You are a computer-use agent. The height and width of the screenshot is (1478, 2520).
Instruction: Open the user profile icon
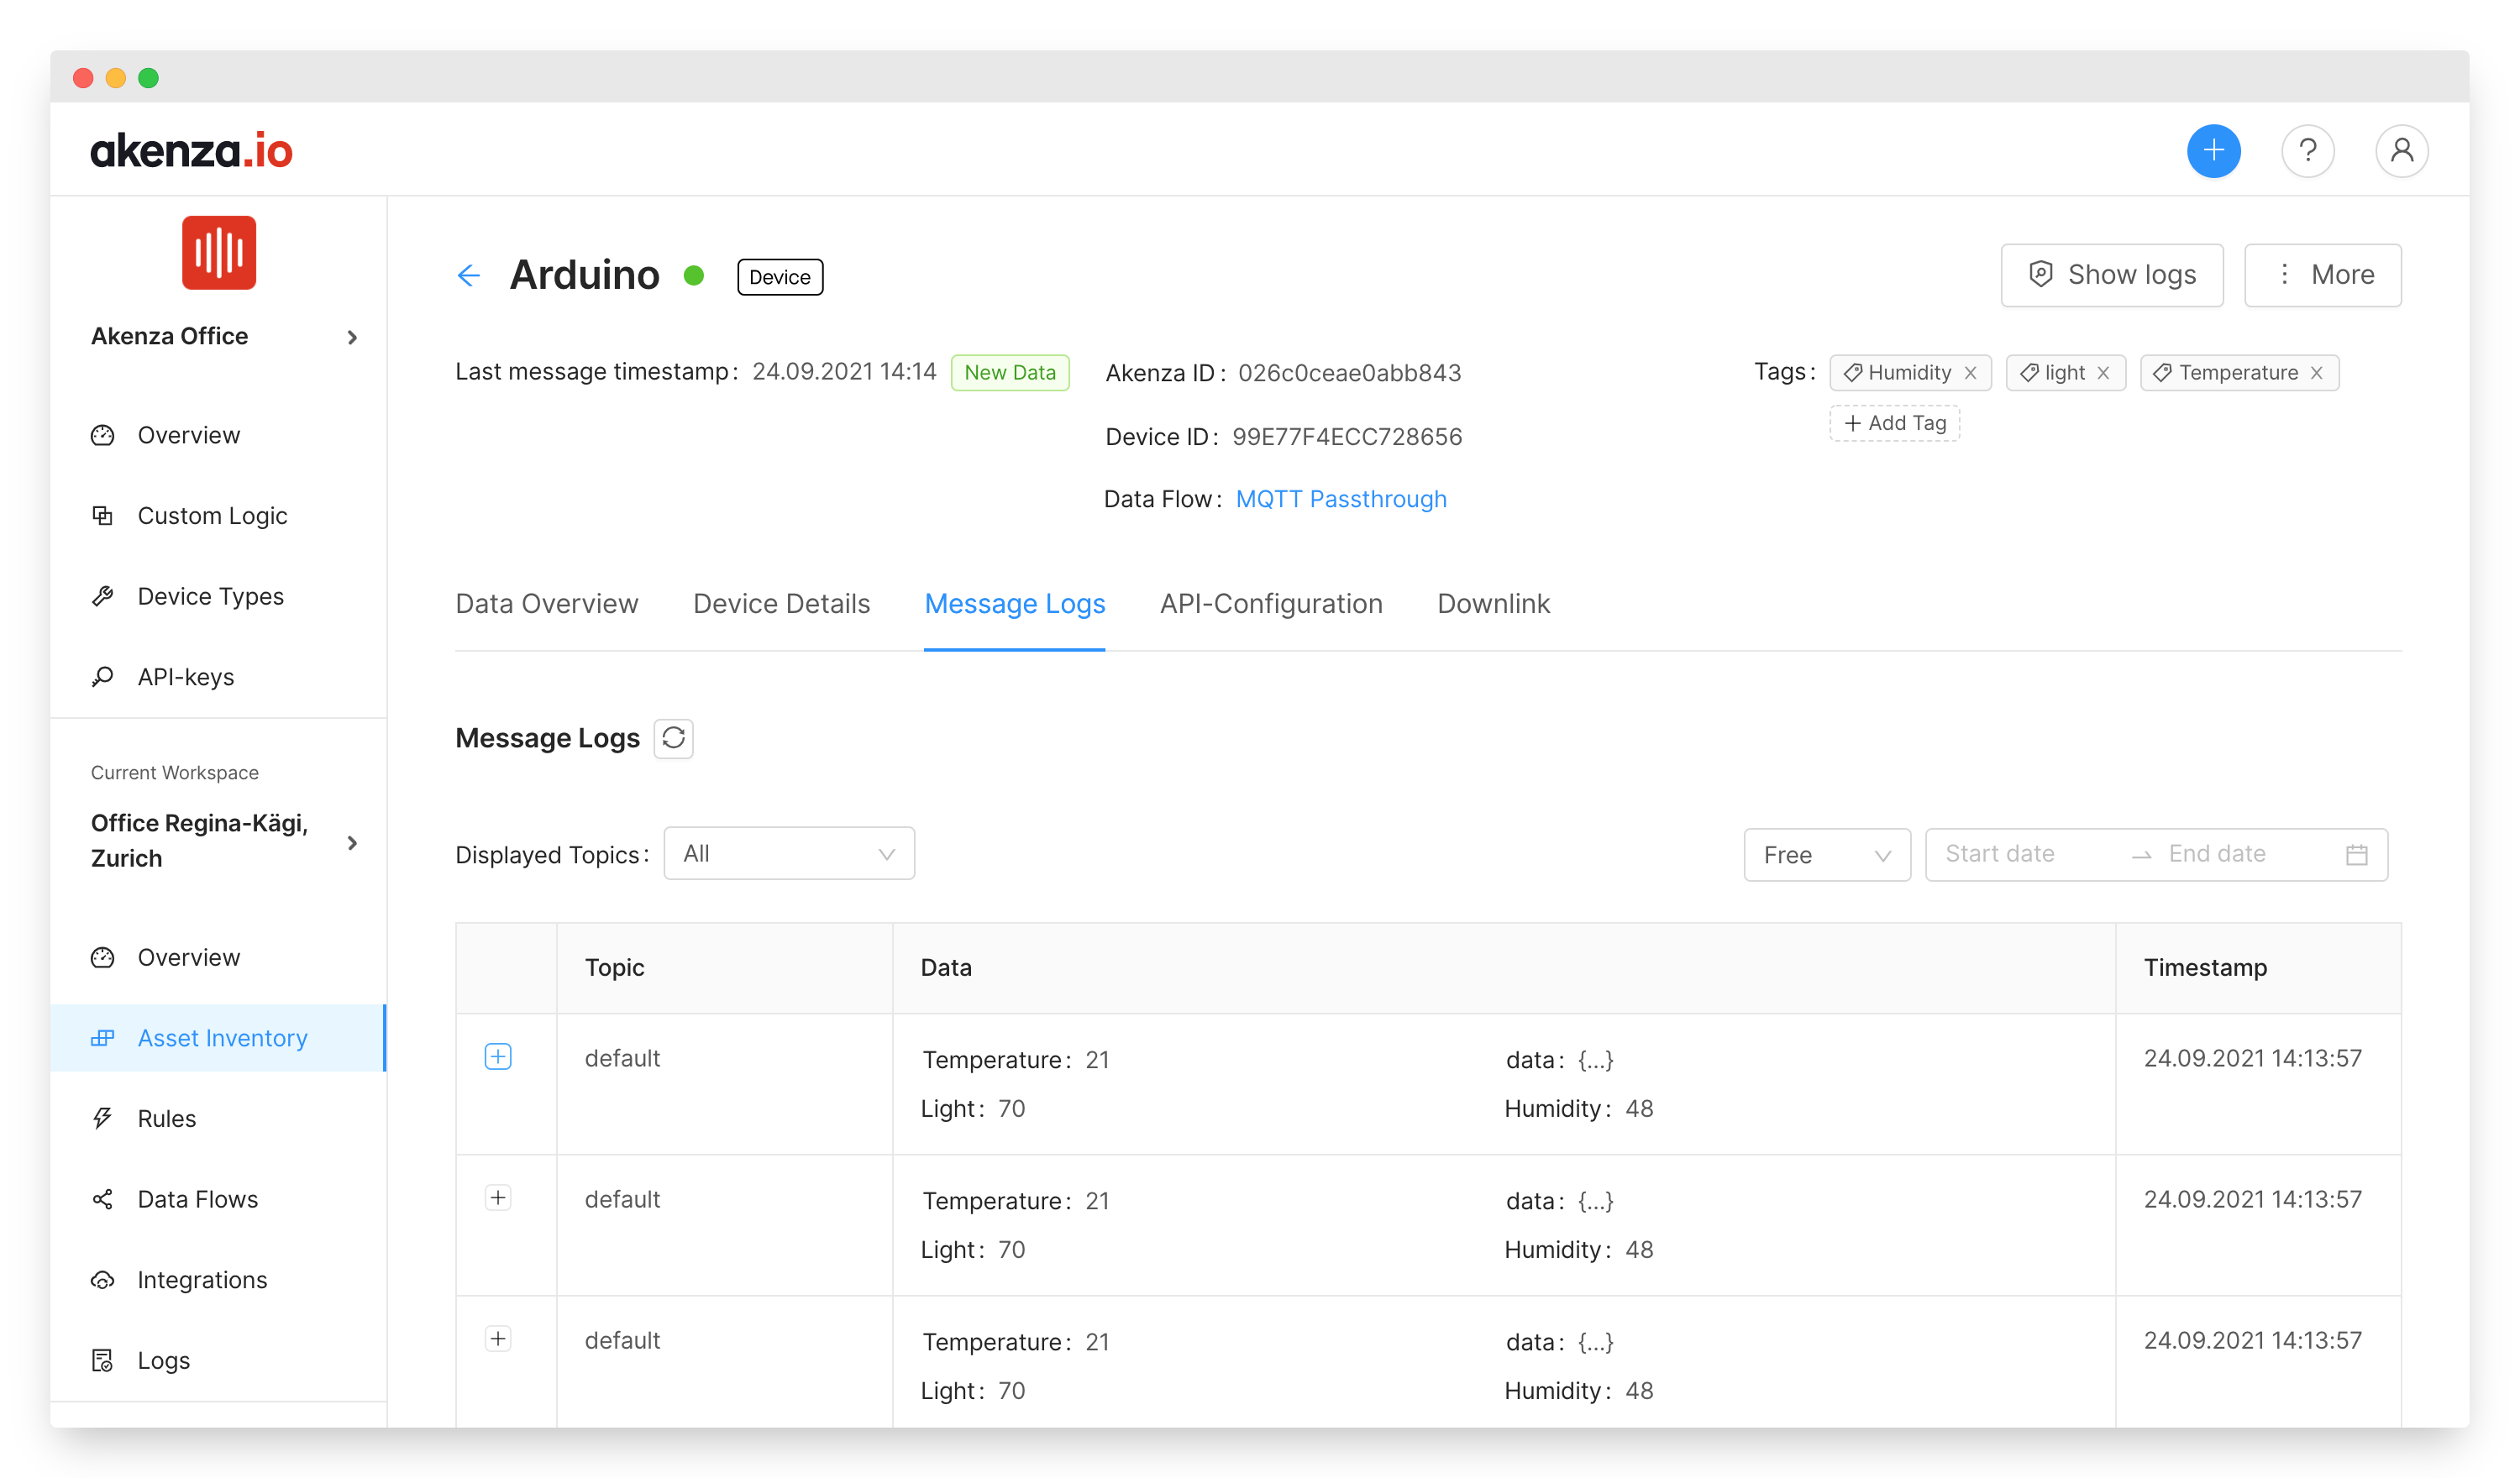pos(2401,151)
